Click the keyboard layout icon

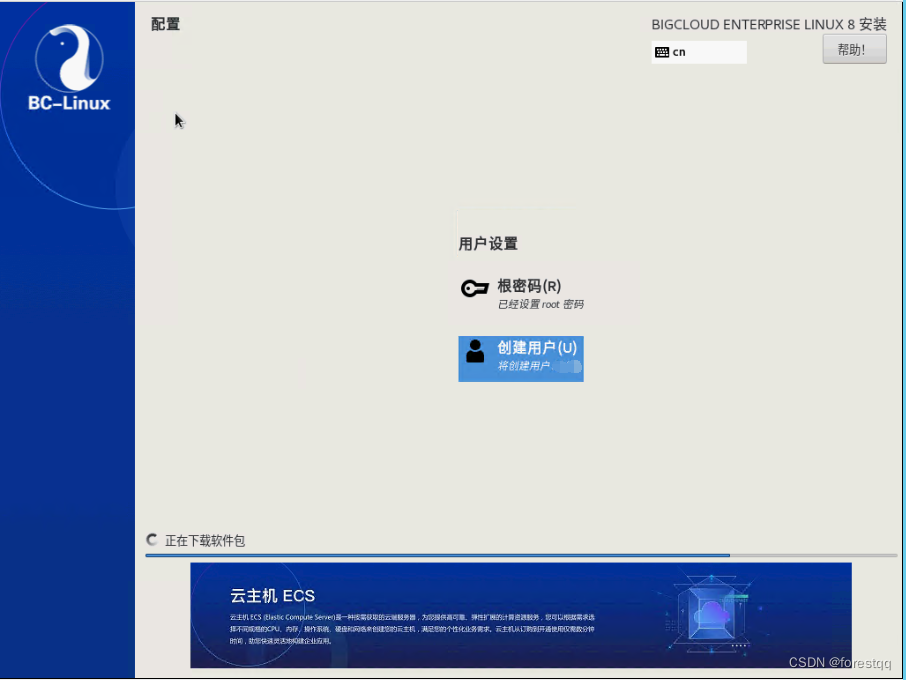[x=662, y=53]
